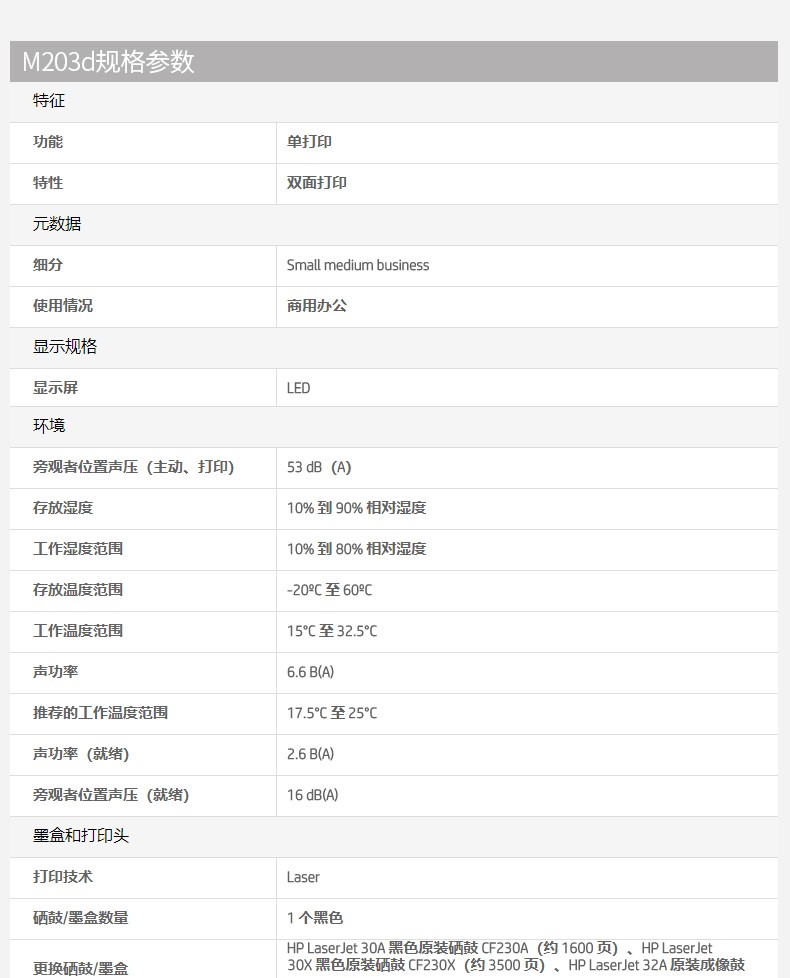The width and height of the screenshot is (790, 978).
Task: Select the 单打印 value cell
Action: (x=309, y=142)
